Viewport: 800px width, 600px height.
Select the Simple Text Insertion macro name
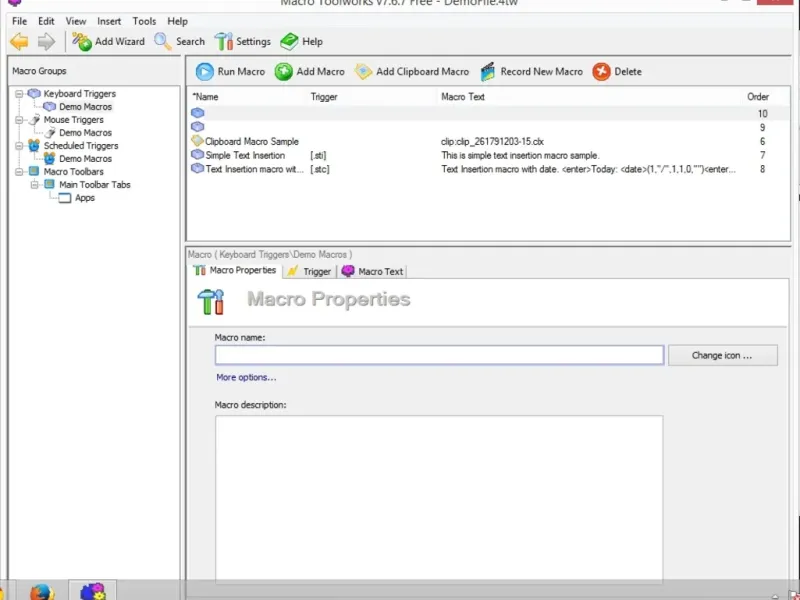point(245,155)
